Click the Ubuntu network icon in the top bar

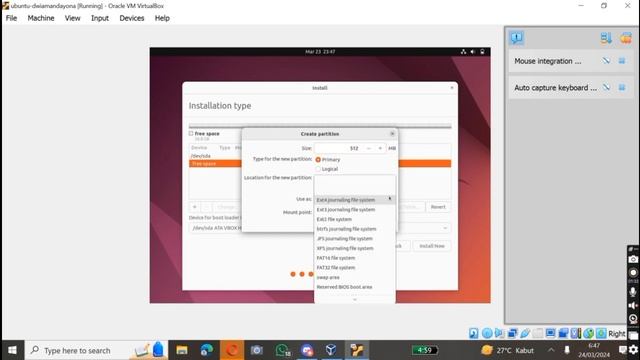click(463, 52)
